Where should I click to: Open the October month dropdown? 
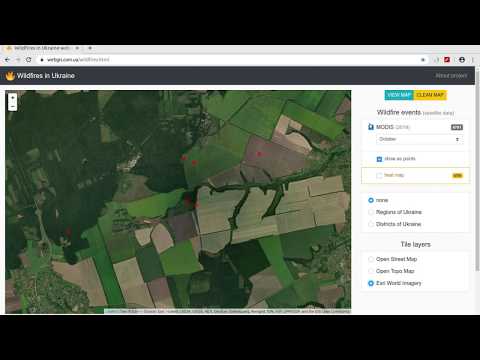coord(419,139)
